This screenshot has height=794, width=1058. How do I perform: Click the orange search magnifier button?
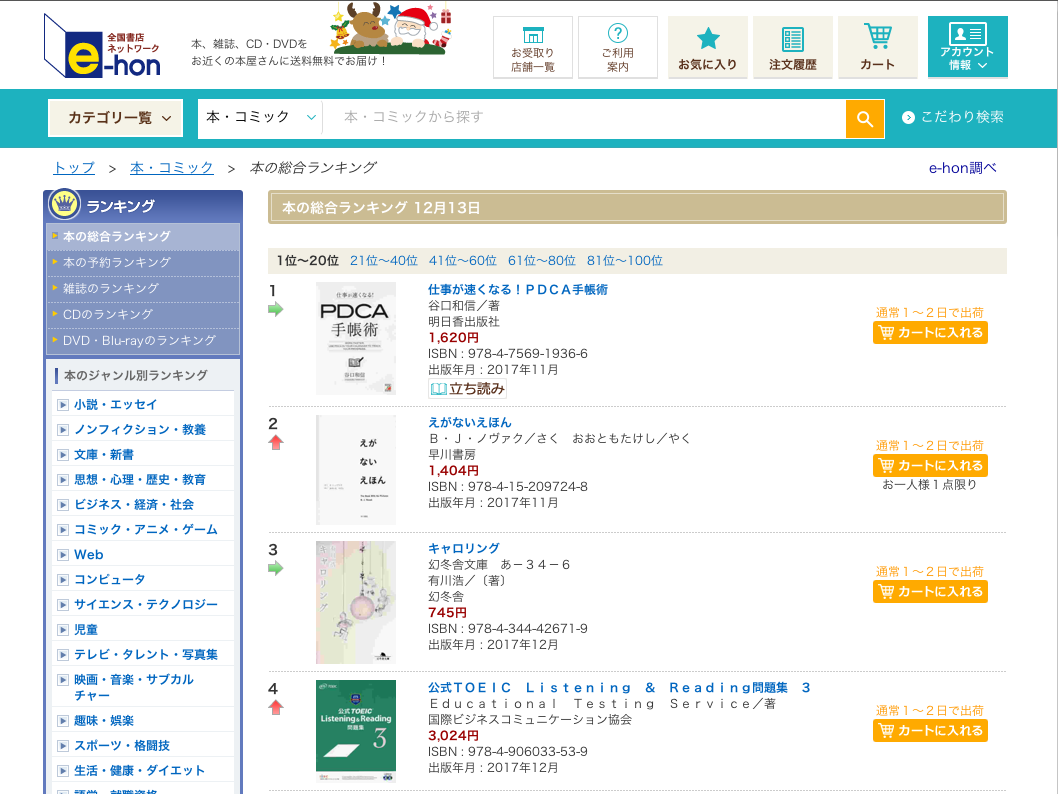click(x=864, y=119)
